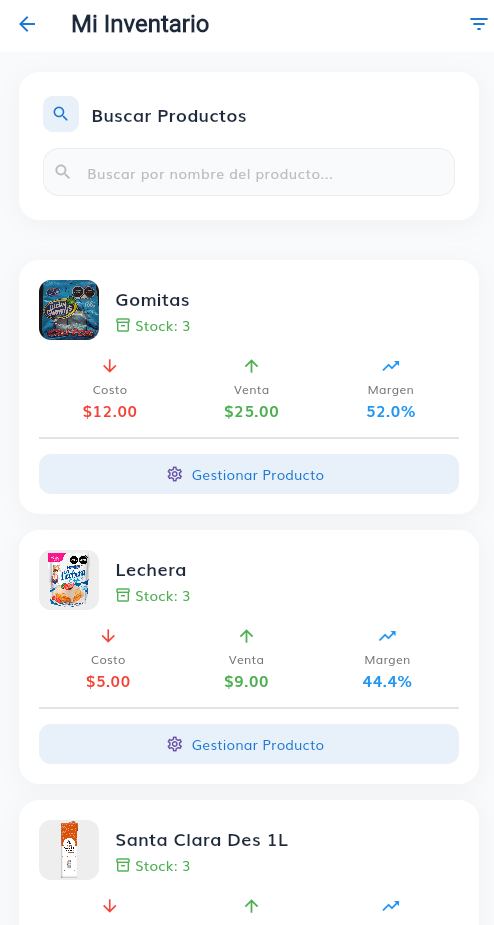Image resolution: width=494 pixels, height=925 pixels.
Task: Click the blue Margen trend icon for Gomitas
Action: coord(391,366)
